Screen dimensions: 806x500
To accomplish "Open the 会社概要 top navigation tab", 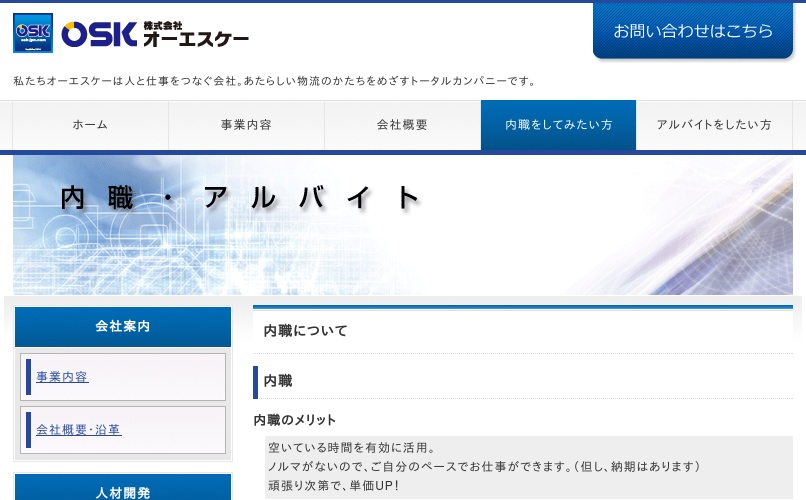I will (402, 125).
